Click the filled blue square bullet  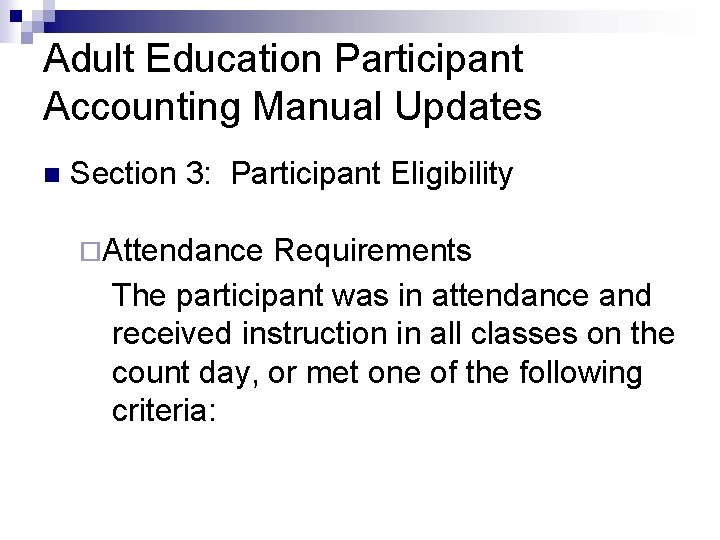click(52, 175)
